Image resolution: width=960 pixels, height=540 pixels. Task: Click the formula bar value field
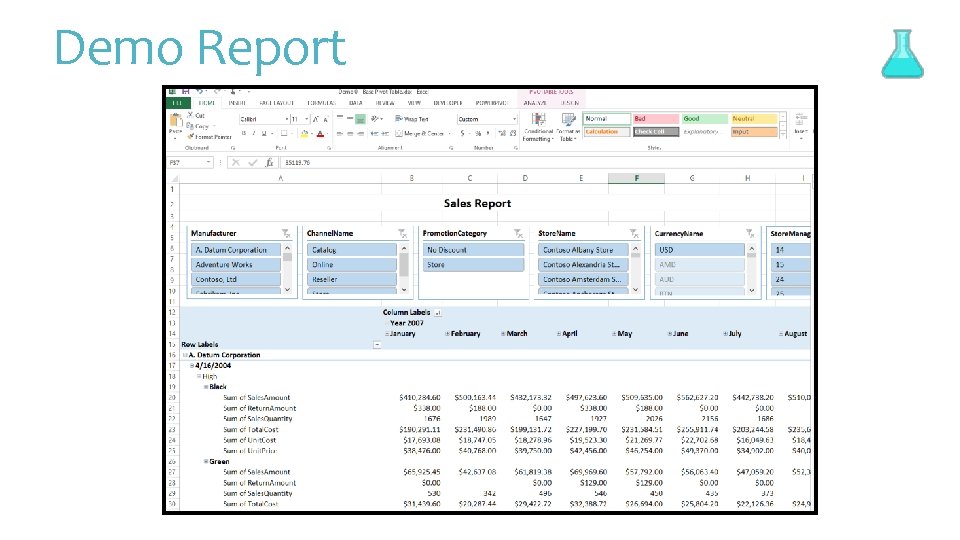546,162
